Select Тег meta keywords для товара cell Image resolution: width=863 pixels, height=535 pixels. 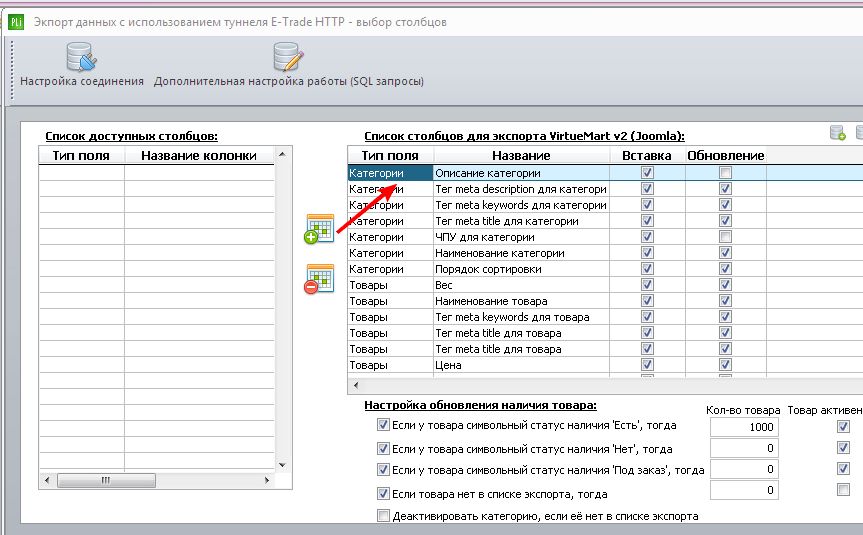[521, 316]
